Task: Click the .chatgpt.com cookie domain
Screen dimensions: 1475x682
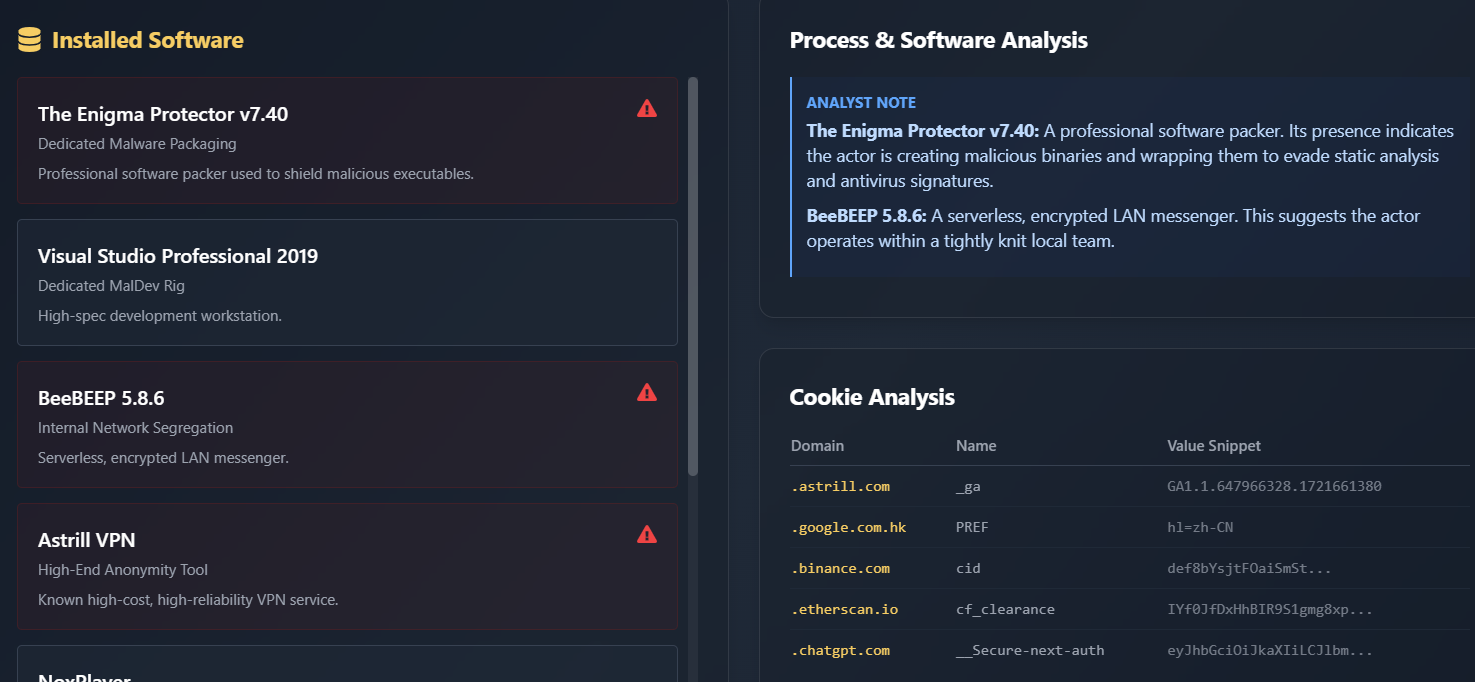Action: [840, 650]
